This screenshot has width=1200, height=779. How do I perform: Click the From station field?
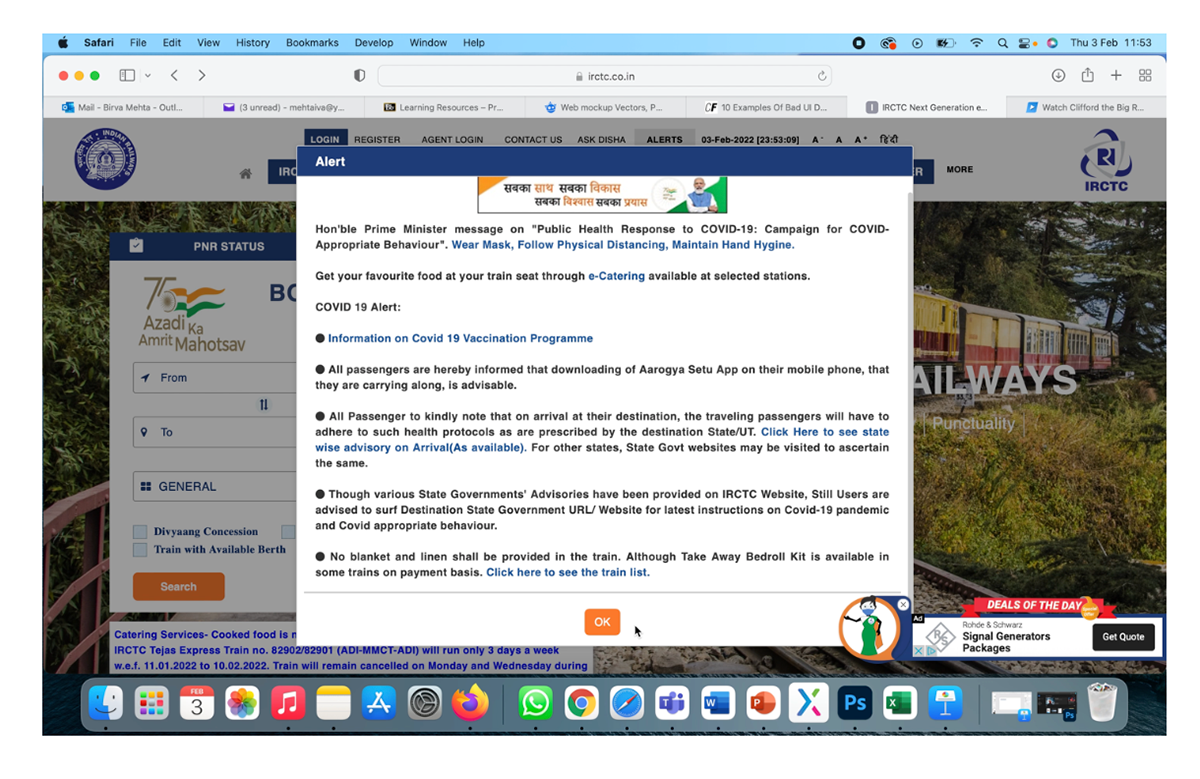point(215,378)
